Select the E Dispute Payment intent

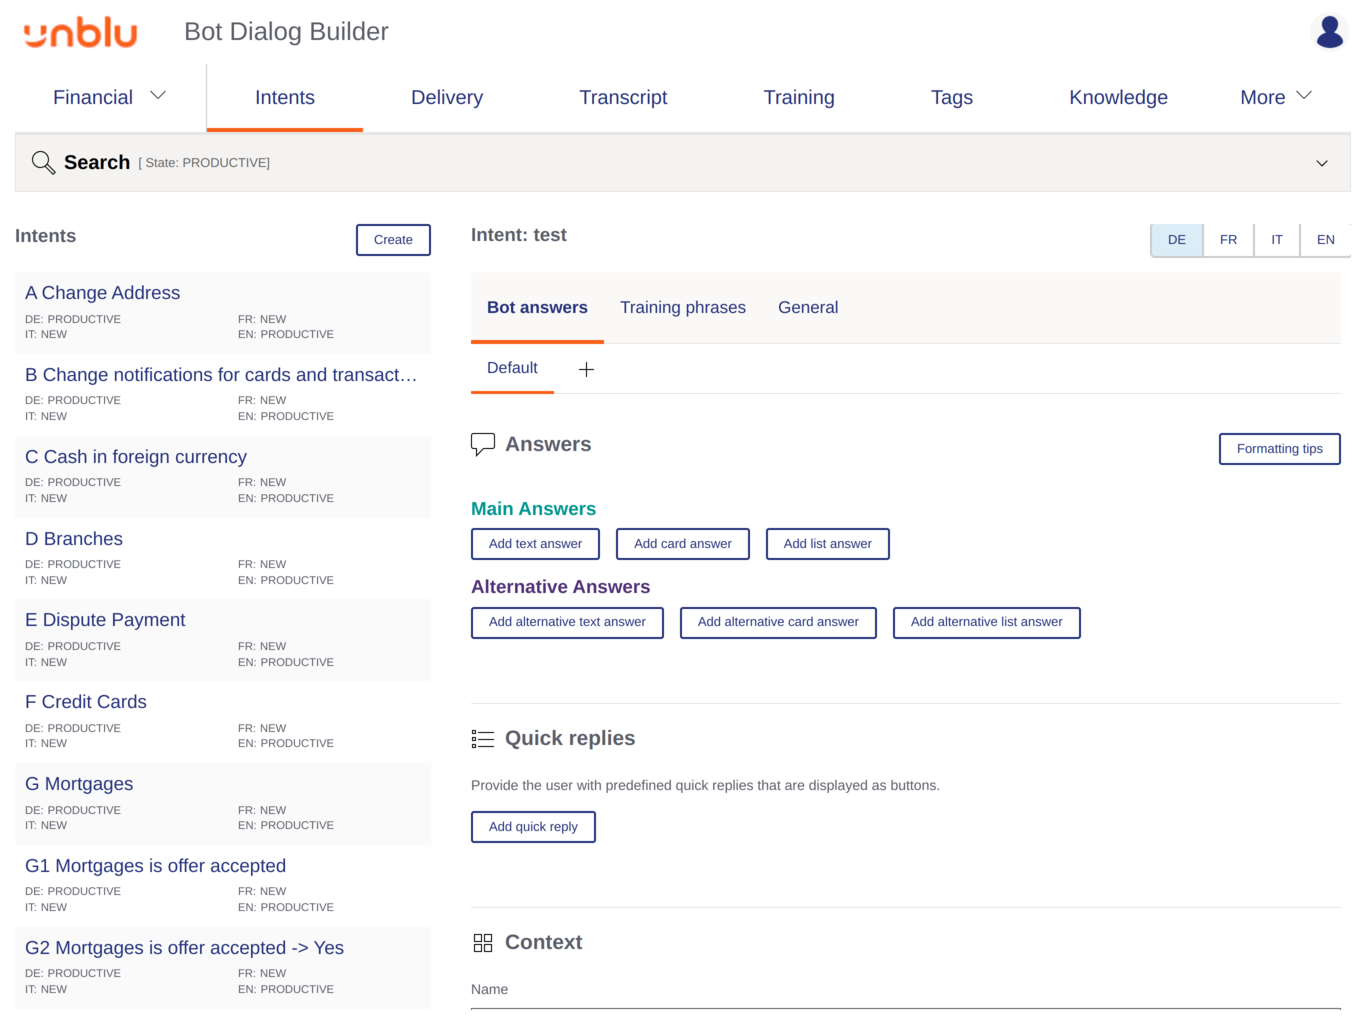tap(105, 620)
